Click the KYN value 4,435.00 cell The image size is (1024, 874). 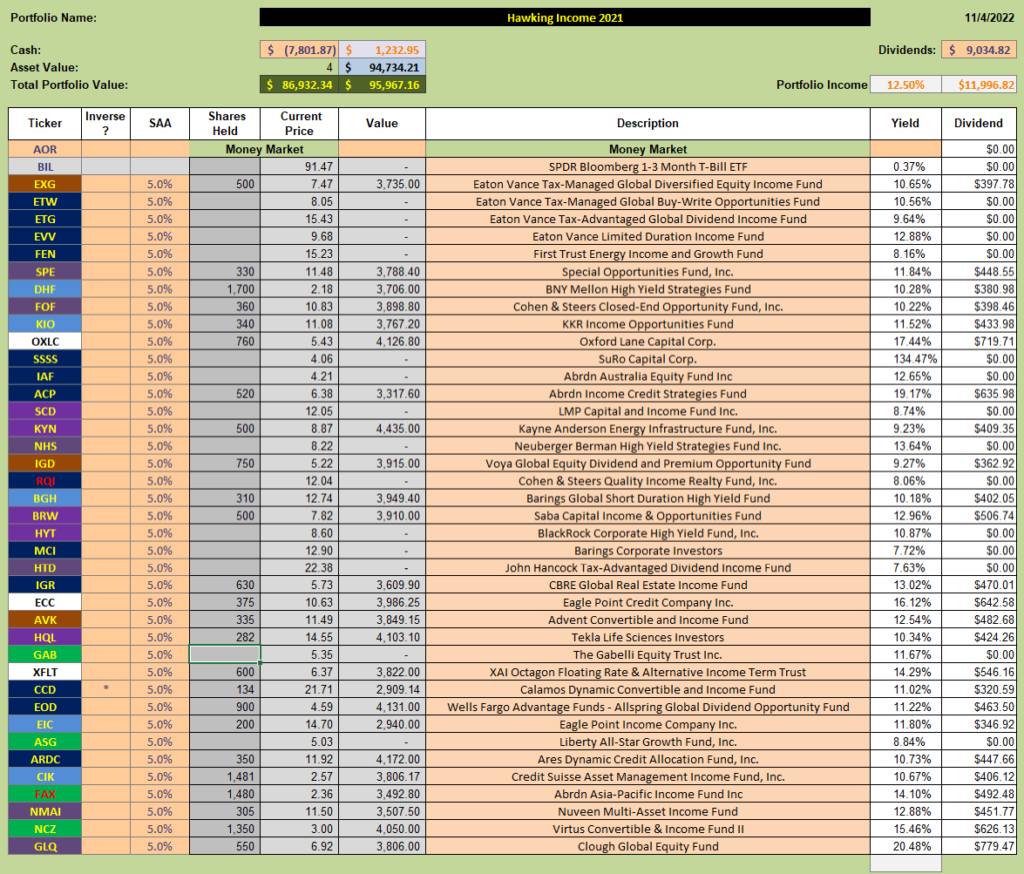pyautogui.click(x=382, y=429)
